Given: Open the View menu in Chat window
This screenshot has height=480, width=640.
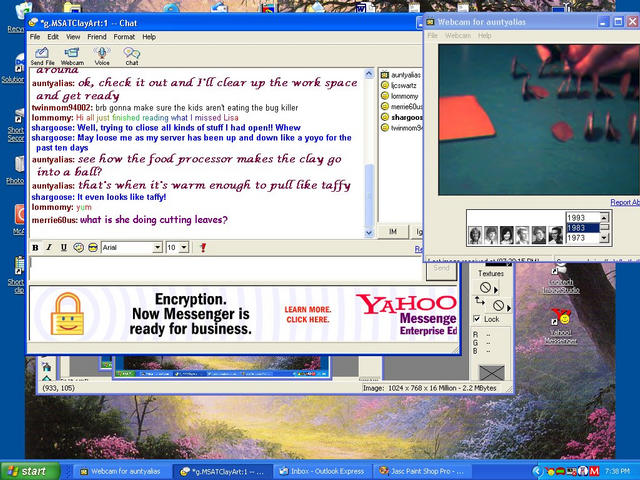Looking at the screenshot, I should (x=73, y=37).
